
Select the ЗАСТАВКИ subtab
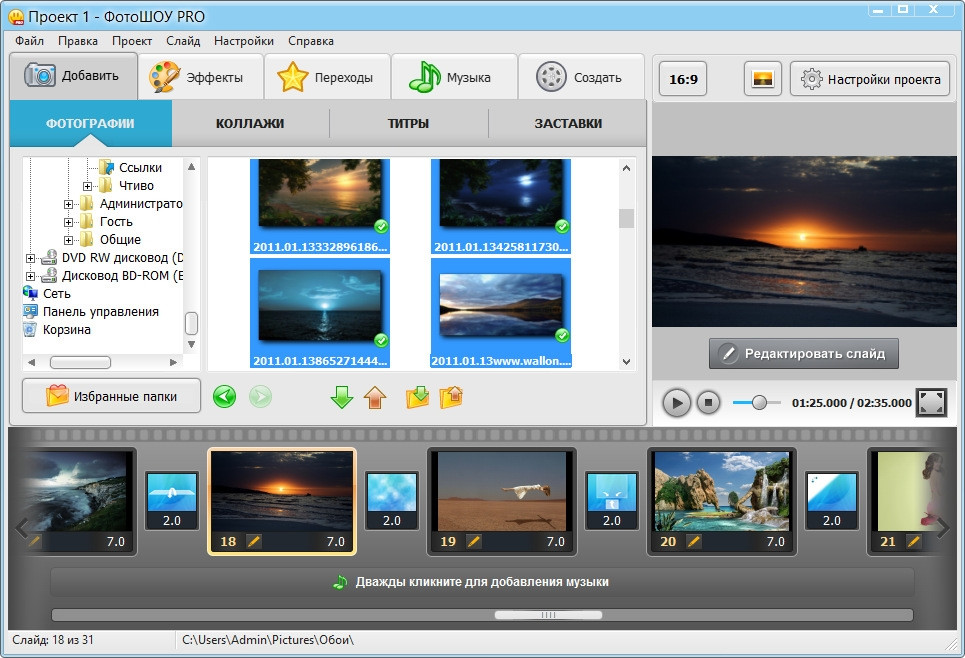tap(567, 123)
